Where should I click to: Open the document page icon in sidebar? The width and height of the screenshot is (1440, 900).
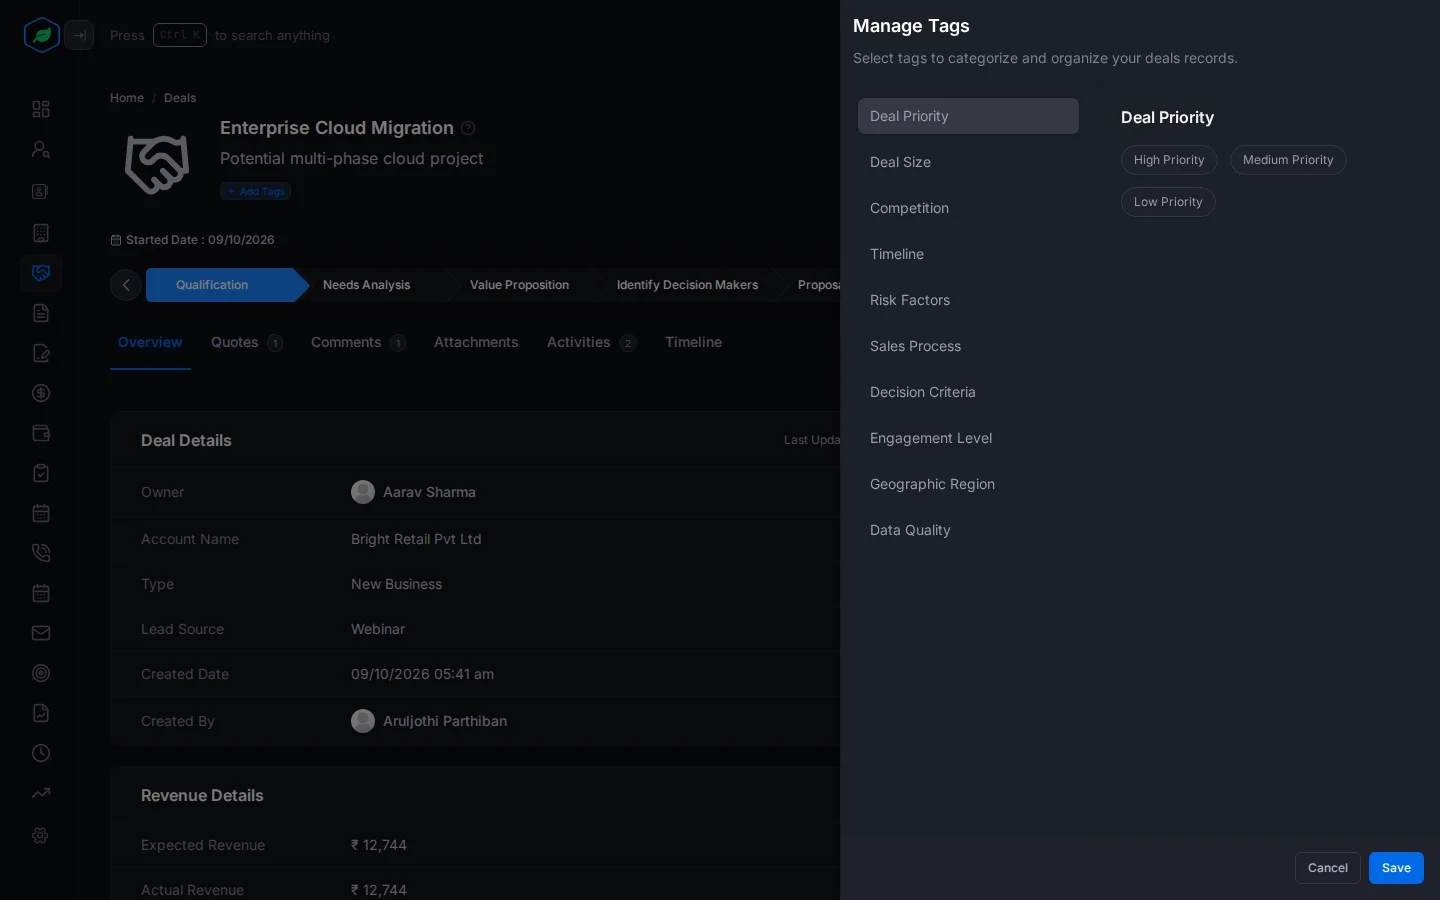[x=41, y=313]
